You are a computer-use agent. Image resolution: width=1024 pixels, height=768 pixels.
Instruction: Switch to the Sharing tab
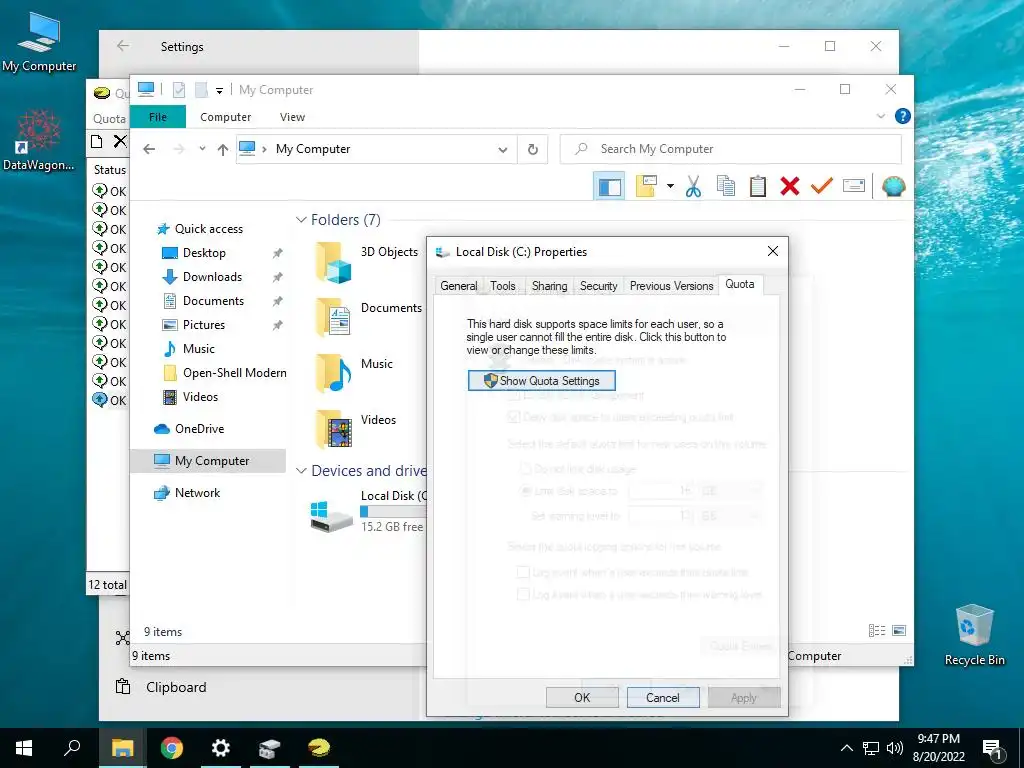(x=549, y=286)
